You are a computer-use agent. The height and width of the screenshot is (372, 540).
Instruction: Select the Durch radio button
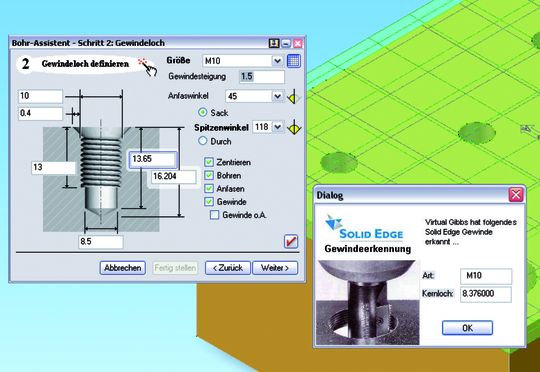point(203,141)
